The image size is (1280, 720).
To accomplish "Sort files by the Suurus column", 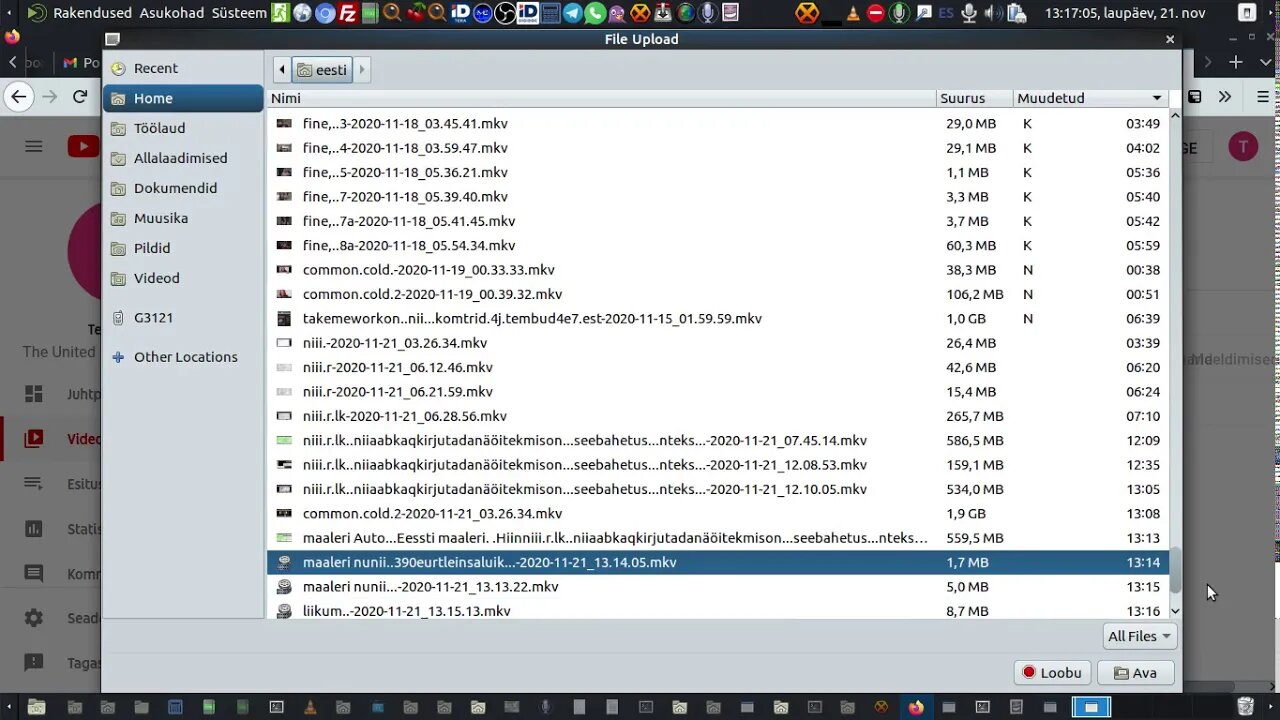I will click(x=974, y=98).
